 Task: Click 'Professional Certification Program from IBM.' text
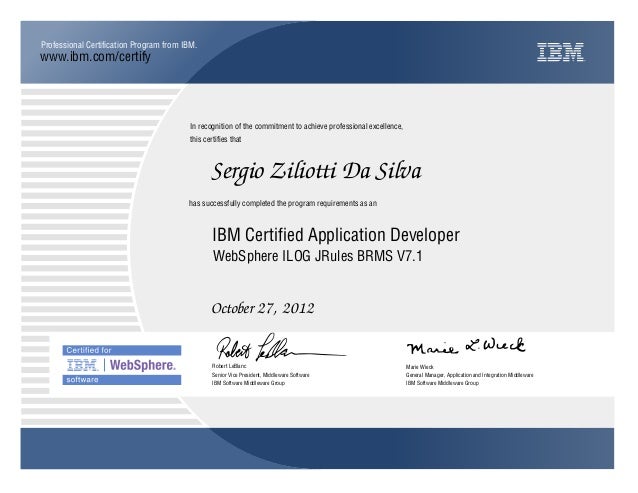pyautogui.click(x=119, y=45)
